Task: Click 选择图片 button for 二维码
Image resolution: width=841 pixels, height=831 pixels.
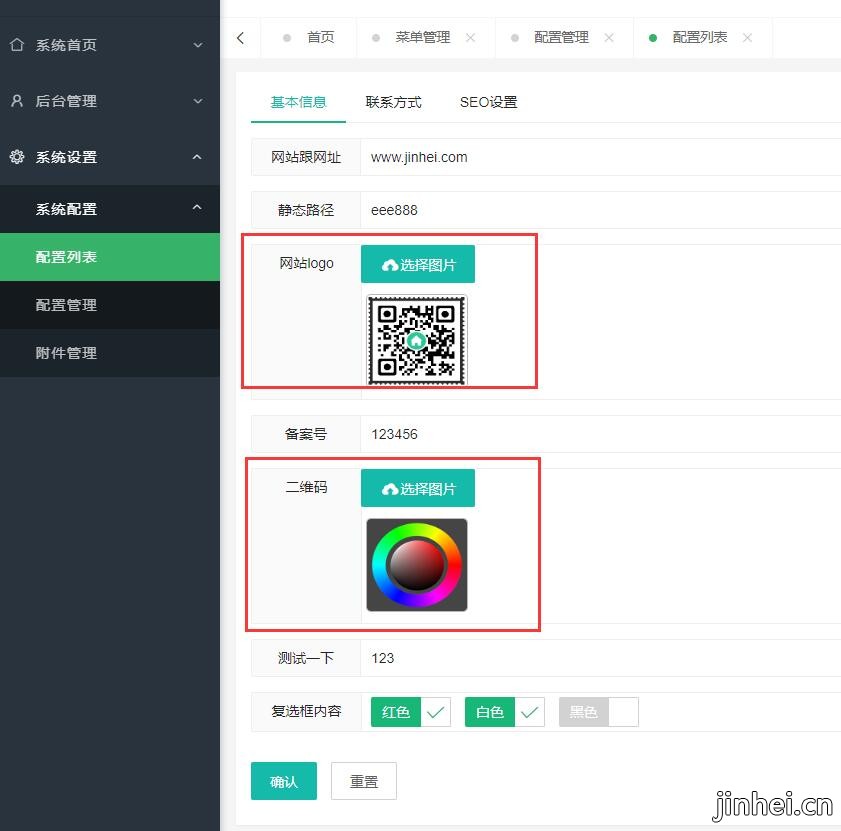Action: coord(418,488)
